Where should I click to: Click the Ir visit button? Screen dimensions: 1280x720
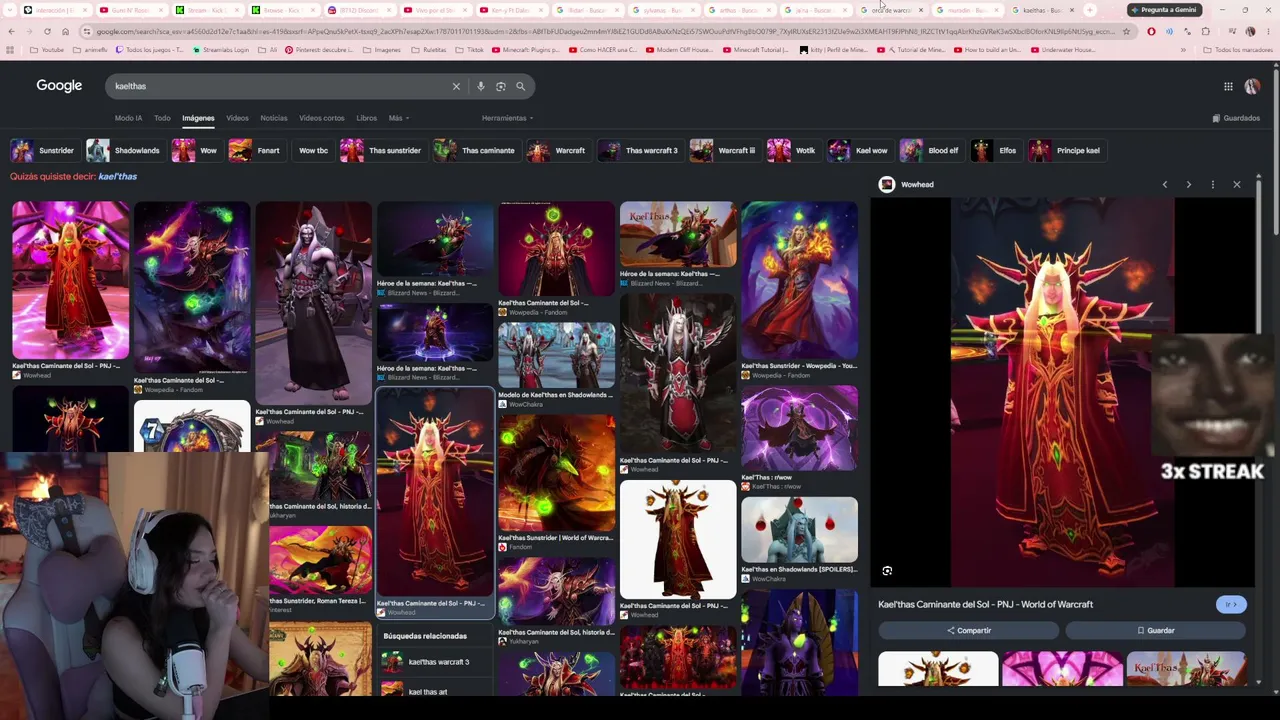click(x=1231, y=605)
